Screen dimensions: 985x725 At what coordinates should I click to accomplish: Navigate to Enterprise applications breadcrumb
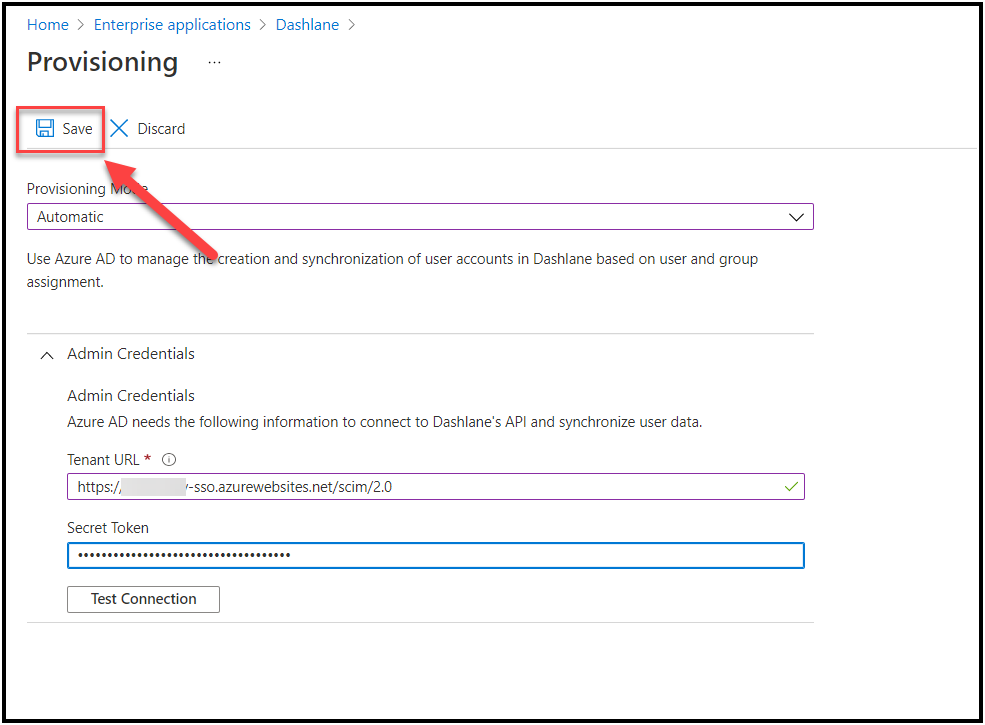[x=172, y=25]
